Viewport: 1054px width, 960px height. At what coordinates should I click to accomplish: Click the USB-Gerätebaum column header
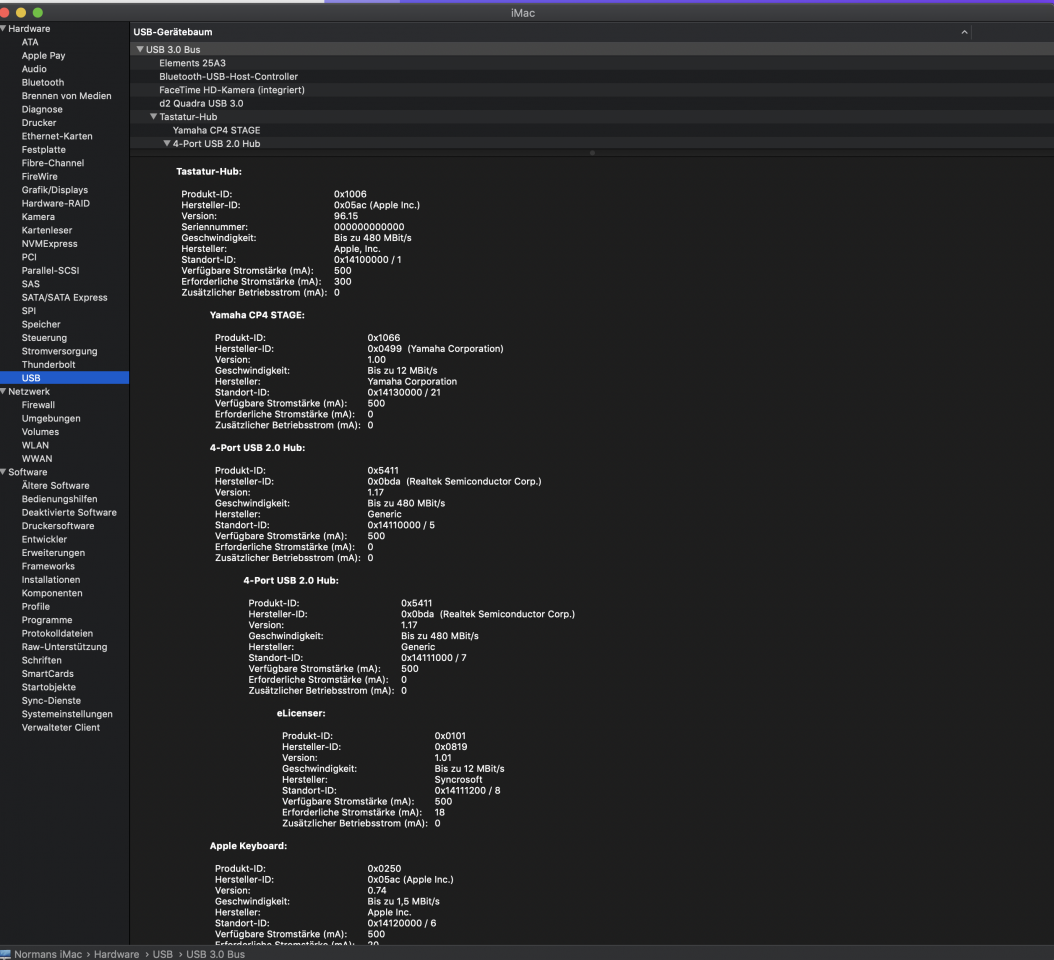[173, 32]
